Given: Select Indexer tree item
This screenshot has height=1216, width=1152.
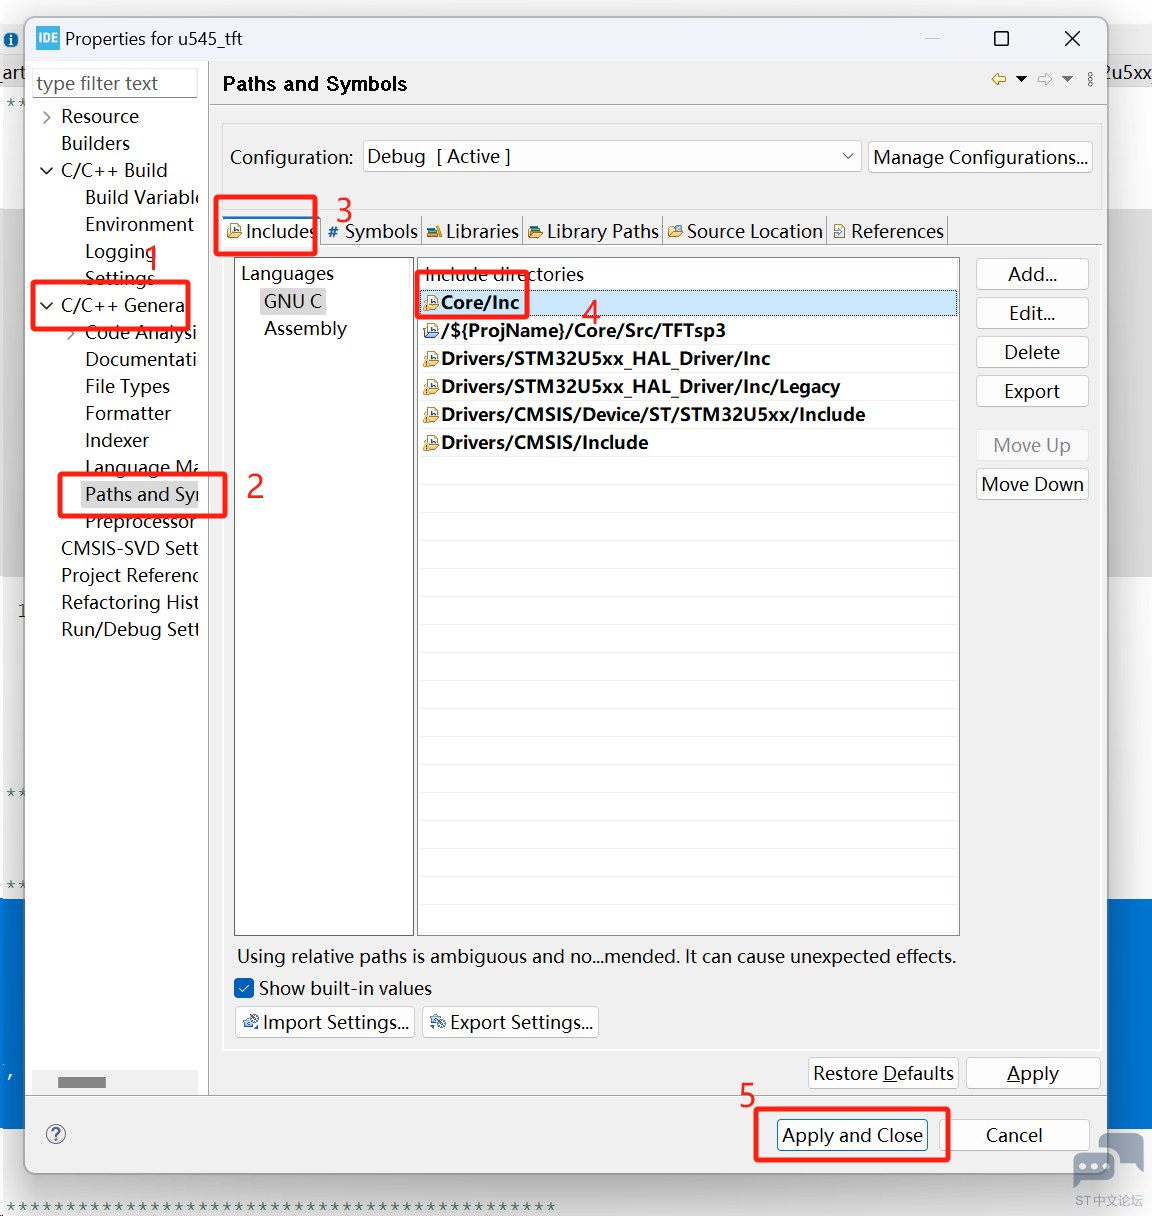Looking at the screenshot, I should (117, 440).
